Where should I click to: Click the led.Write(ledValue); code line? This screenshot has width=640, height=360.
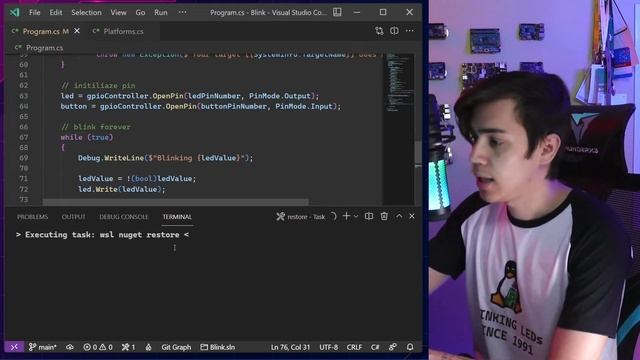tap(122, 189)
